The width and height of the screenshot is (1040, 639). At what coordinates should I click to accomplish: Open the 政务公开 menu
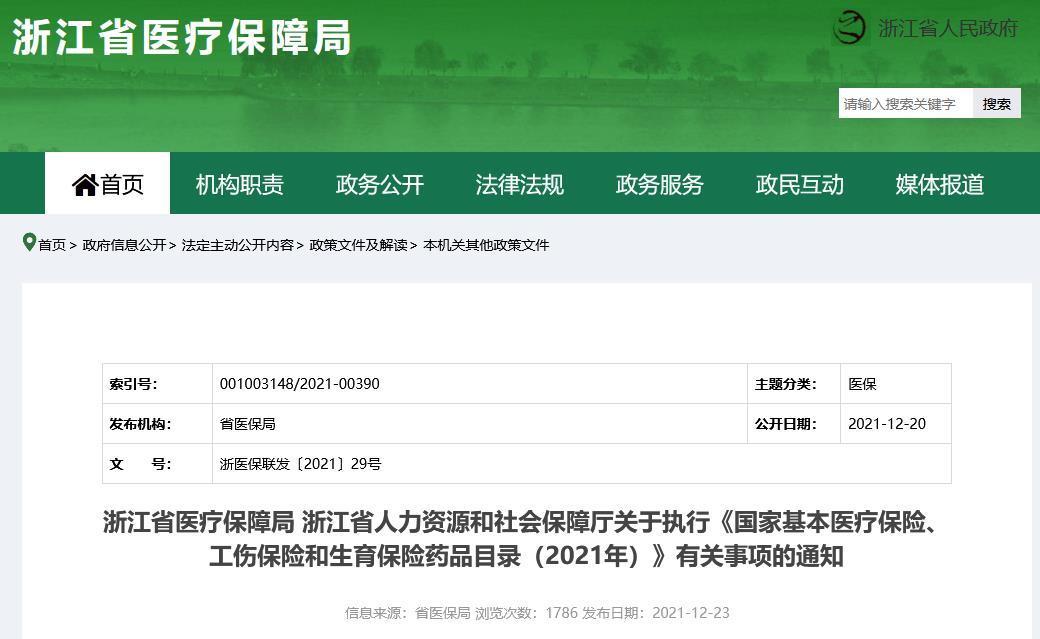coord(379,184)
